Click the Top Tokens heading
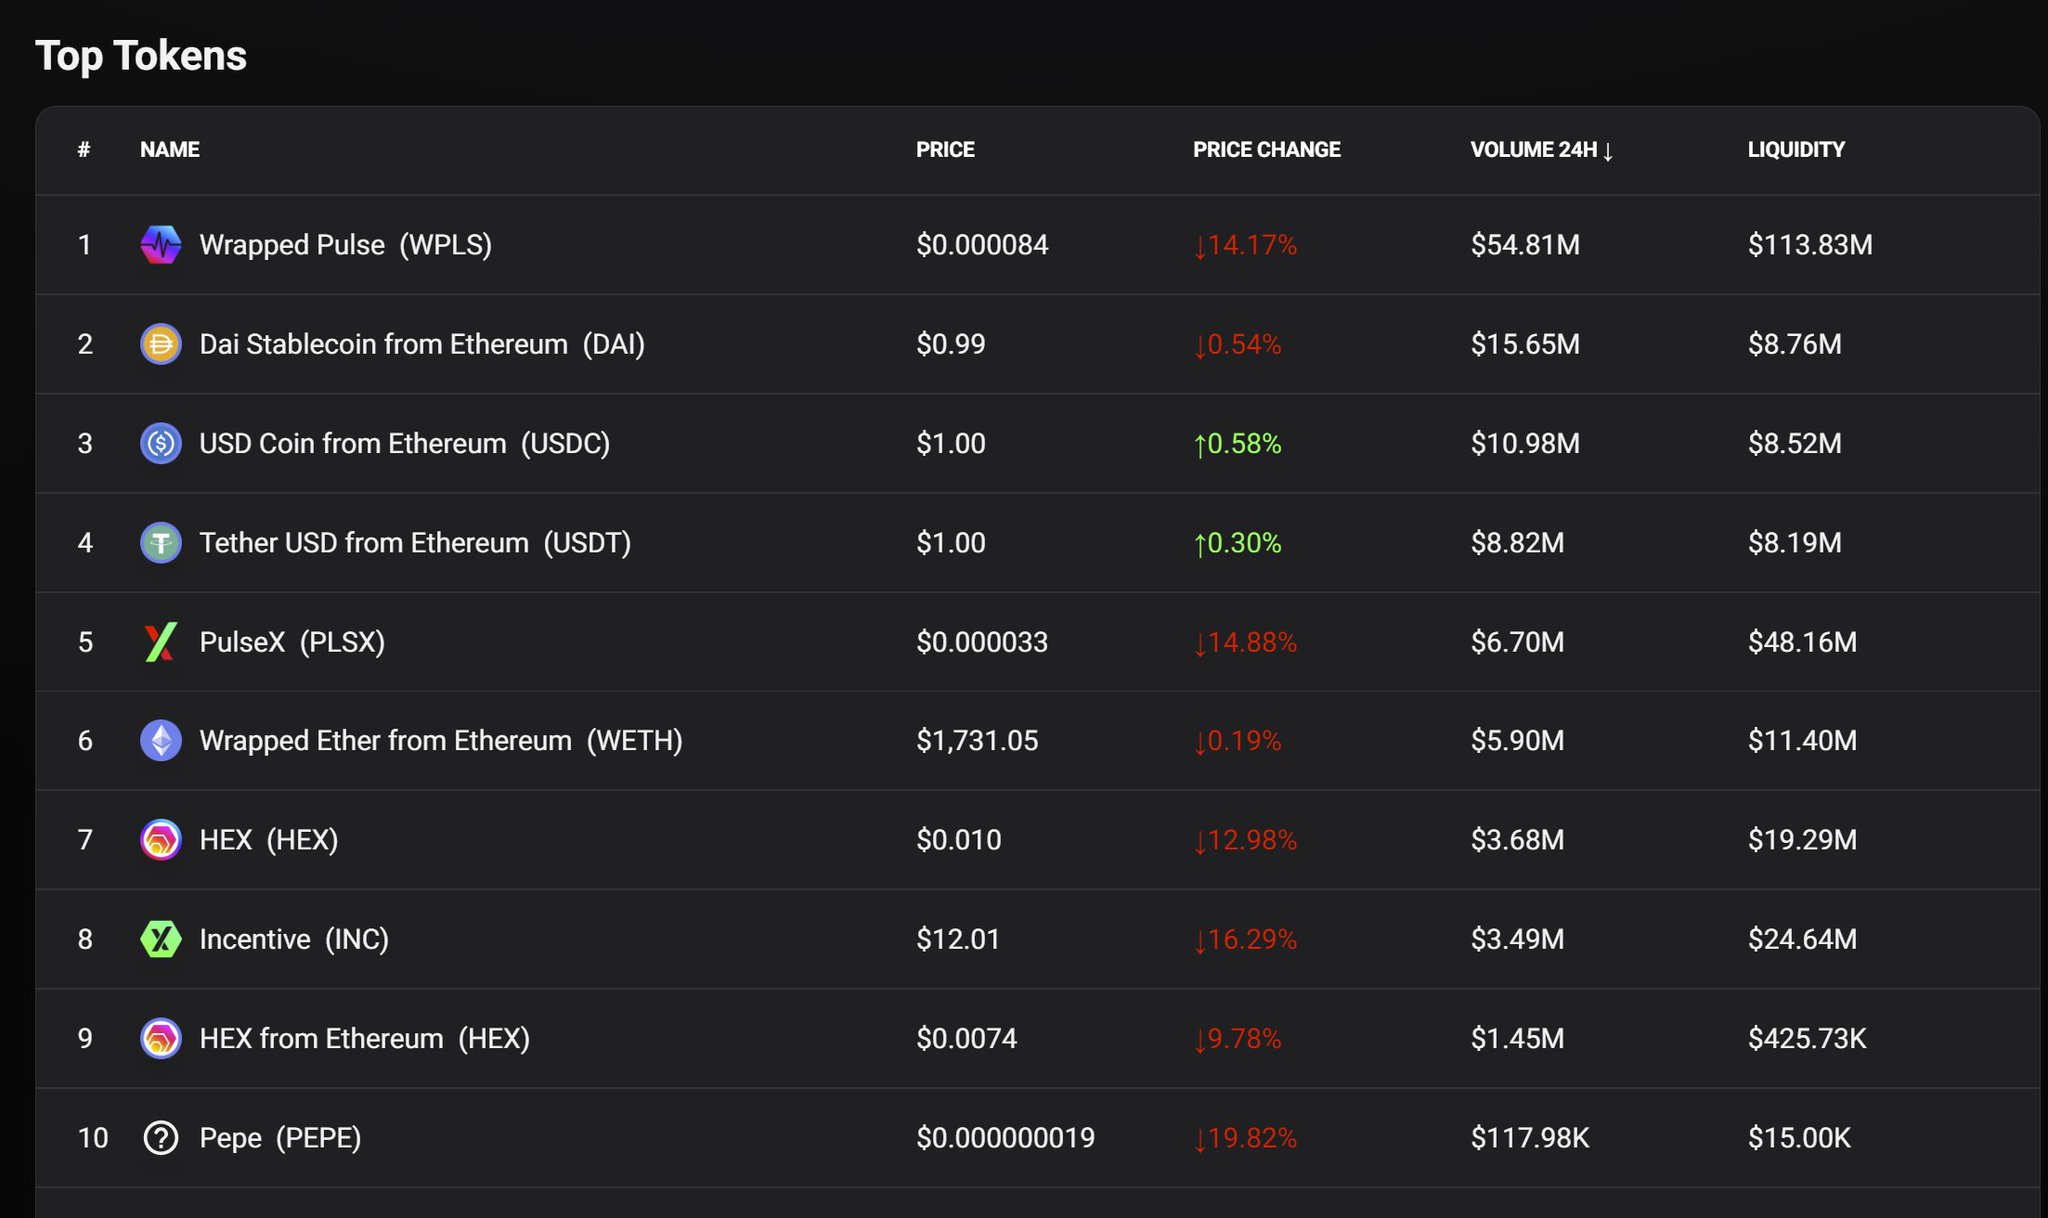The image size is (2048, 1218). [x=141, y=56]
